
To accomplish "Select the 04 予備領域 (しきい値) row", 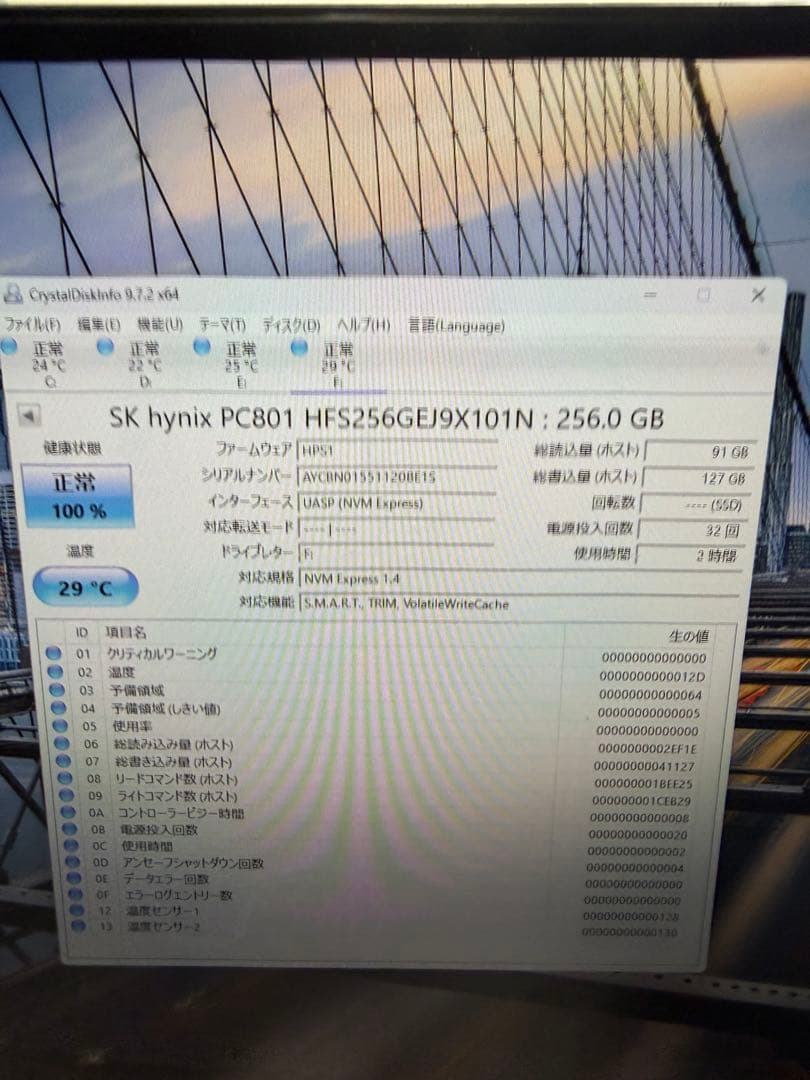I will tap(378, 709).
